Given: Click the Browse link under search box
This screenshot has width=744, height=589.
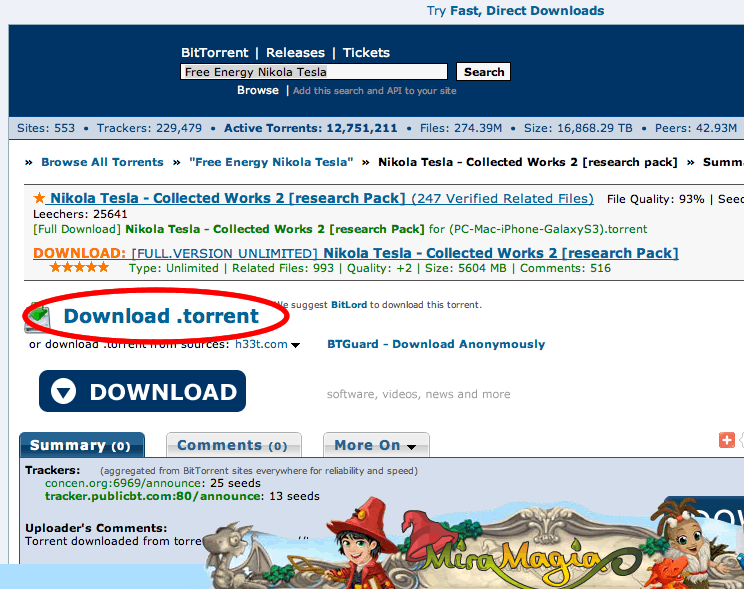Looking at the screenshot, I should pyautogui.click(x=258, y=90).
